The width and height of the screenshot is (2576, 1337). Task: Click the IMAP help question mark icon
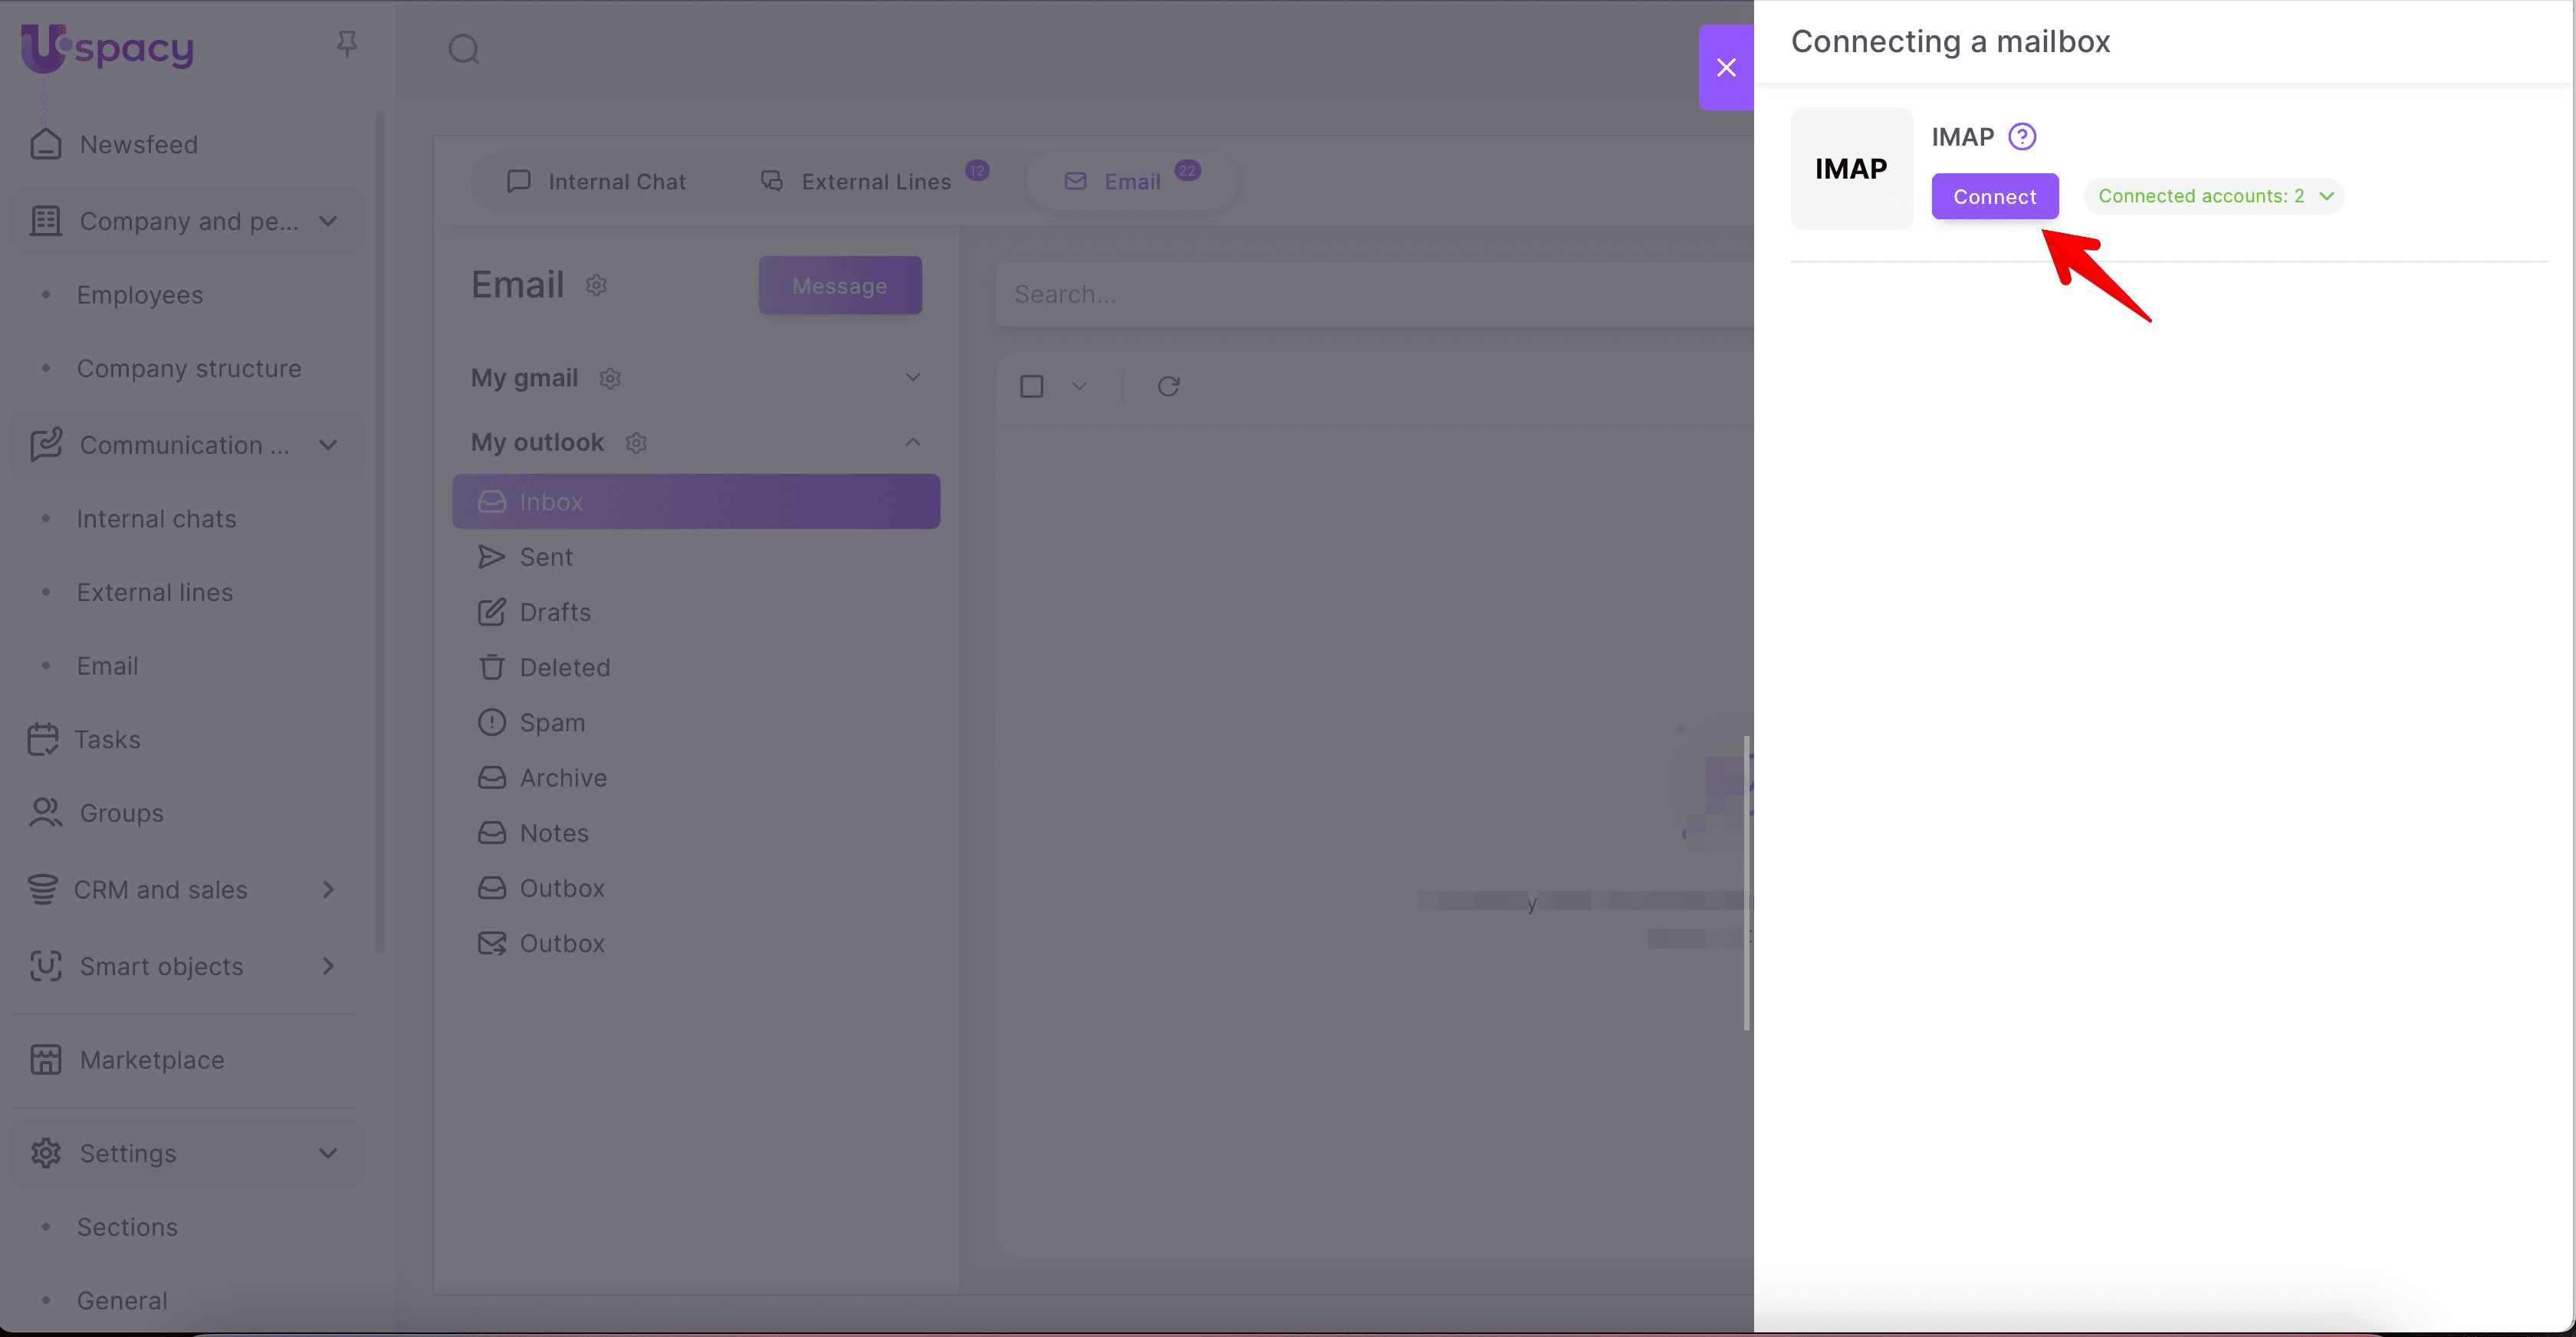coord(2022,136)
